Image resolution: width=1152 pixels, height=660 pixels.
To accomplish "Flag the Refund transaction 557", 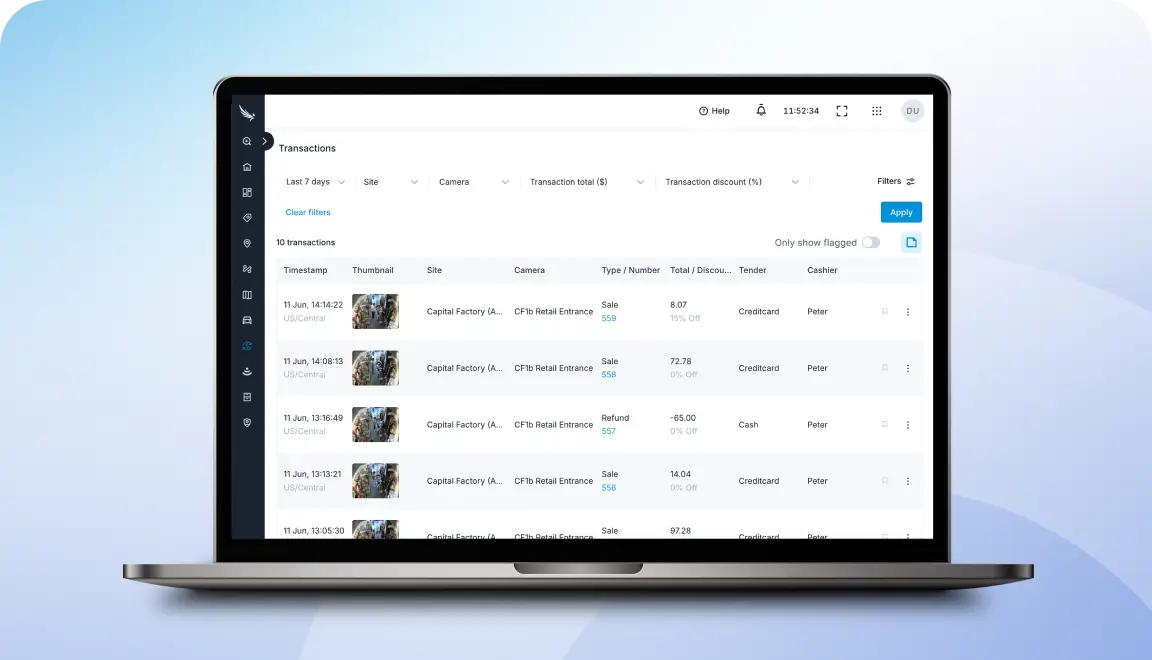I will click(x=885, y=425).
